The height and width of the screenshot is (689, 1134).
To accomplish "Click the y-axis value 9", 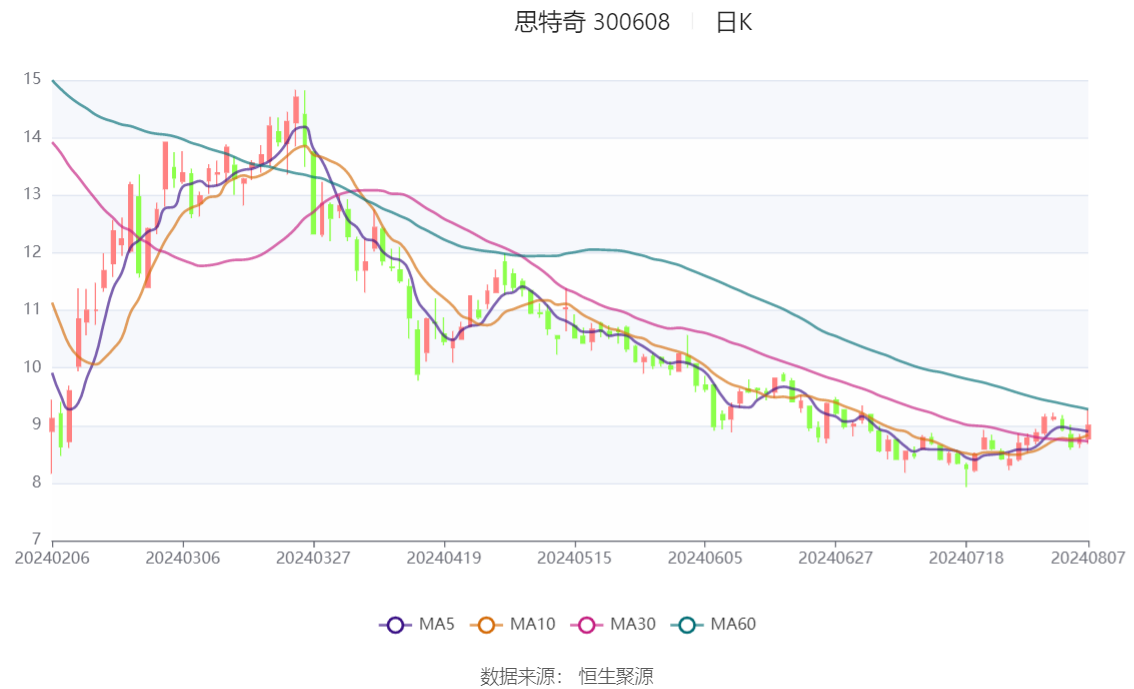I will 36,424.
